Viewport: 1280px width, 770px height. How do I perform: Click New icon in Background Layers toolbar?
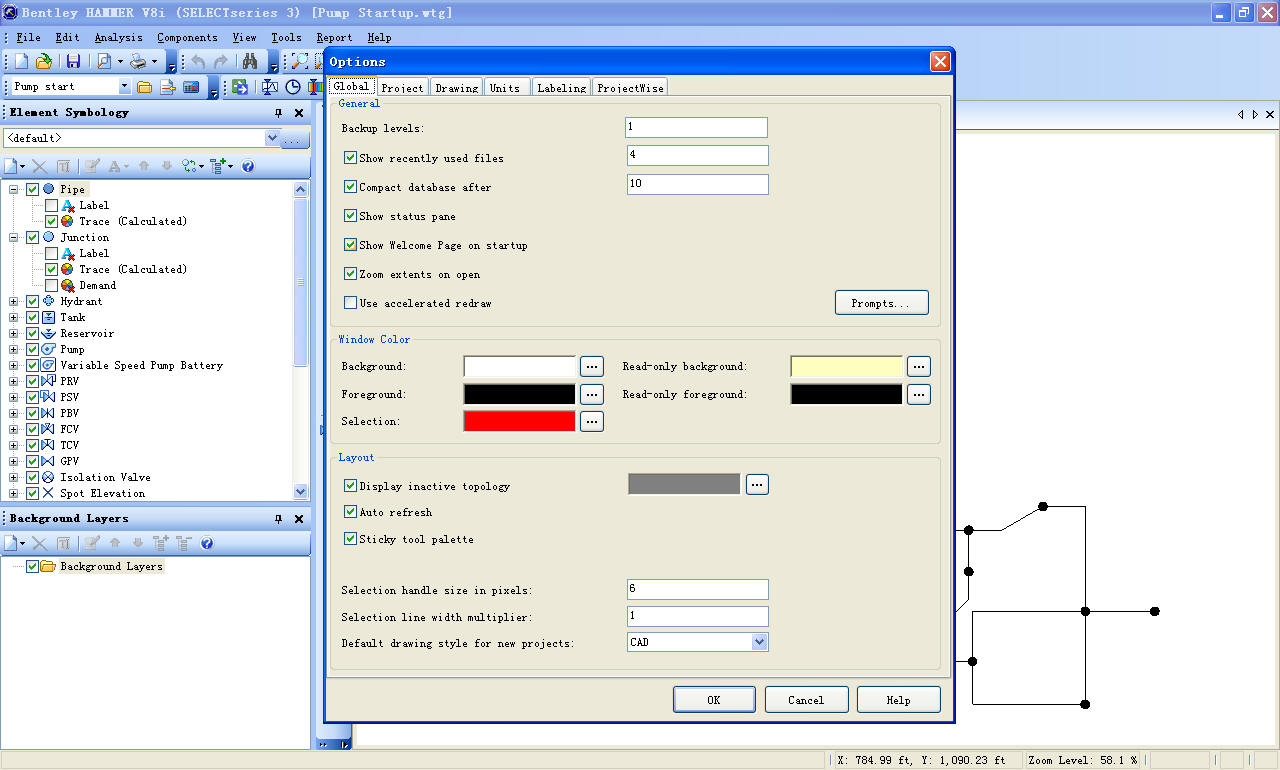(x=11, y=543)
